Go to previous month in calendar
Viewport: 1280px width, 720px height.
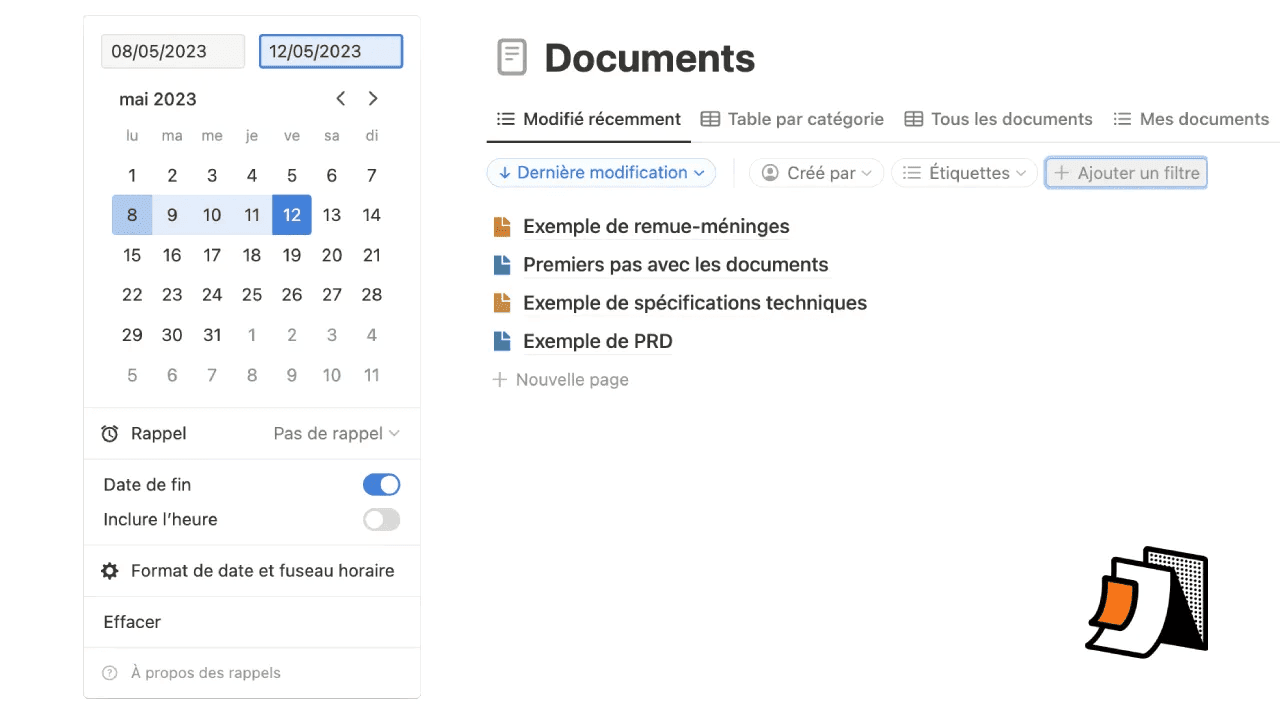point(341,98)
